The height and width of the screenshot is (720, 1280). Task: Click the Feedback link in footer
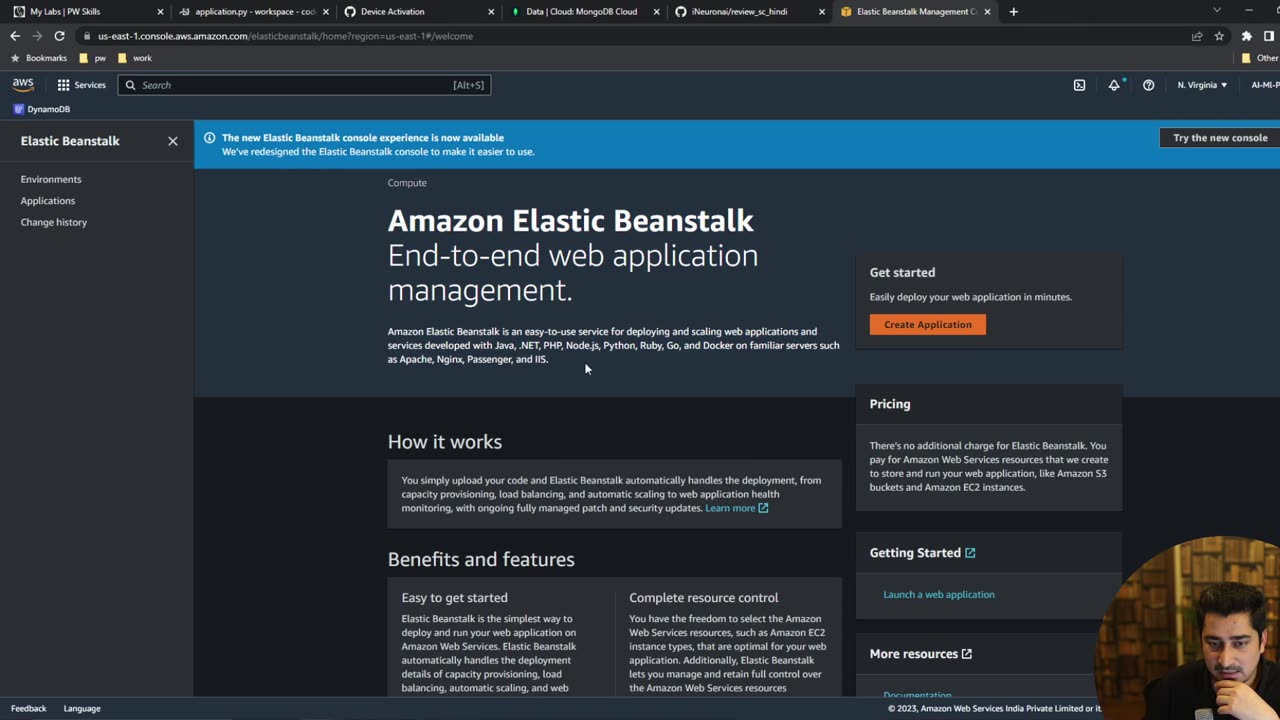point(29,708)
